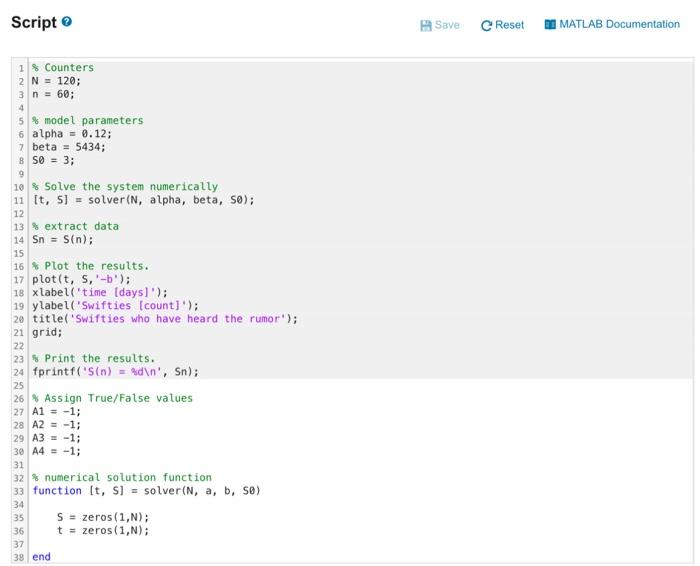
Task: Click line number 27 in the gutter
Action: 19,412
